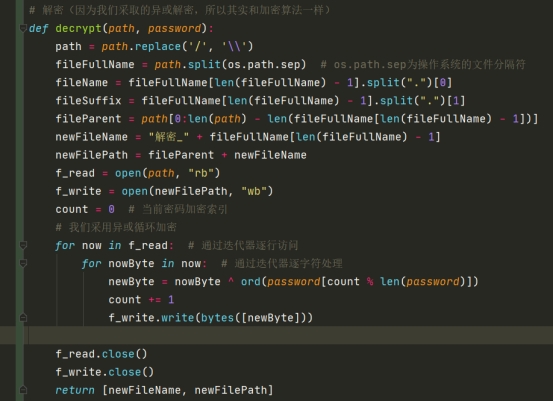Click 'f_read.close()' line
Screen dimensions: 553x401
point(101,354)
